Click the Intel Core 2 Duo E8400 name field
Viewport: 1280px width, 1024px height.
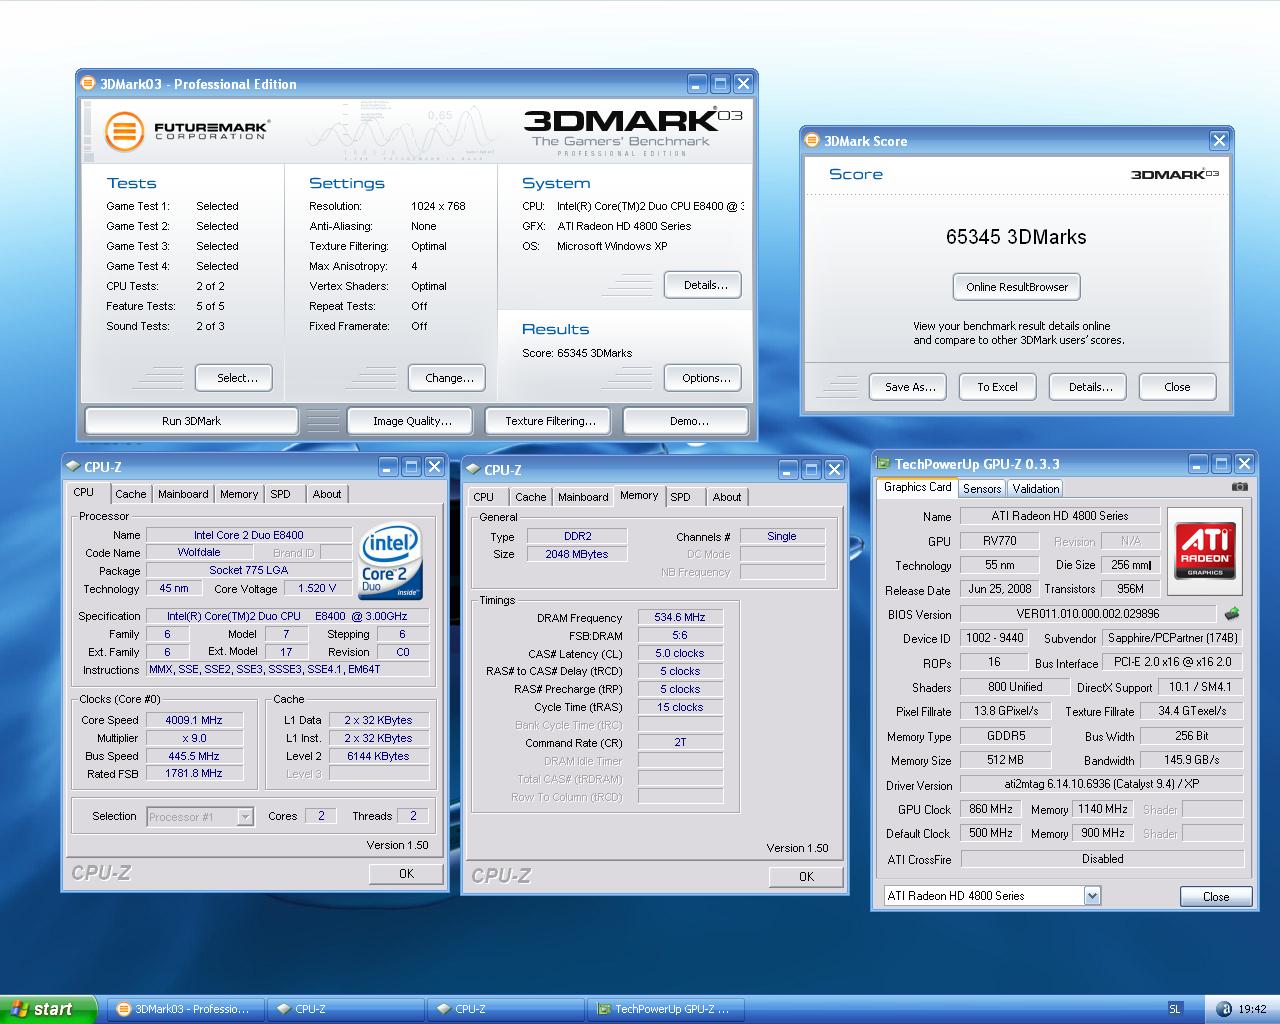coord(249,535)
